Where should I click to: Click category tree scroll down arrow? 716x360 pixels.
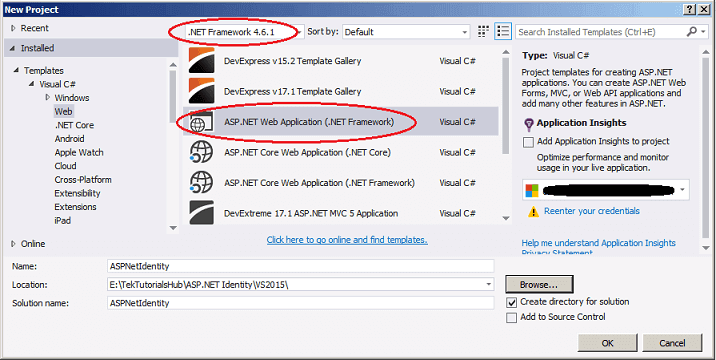(x=173, y=228)
